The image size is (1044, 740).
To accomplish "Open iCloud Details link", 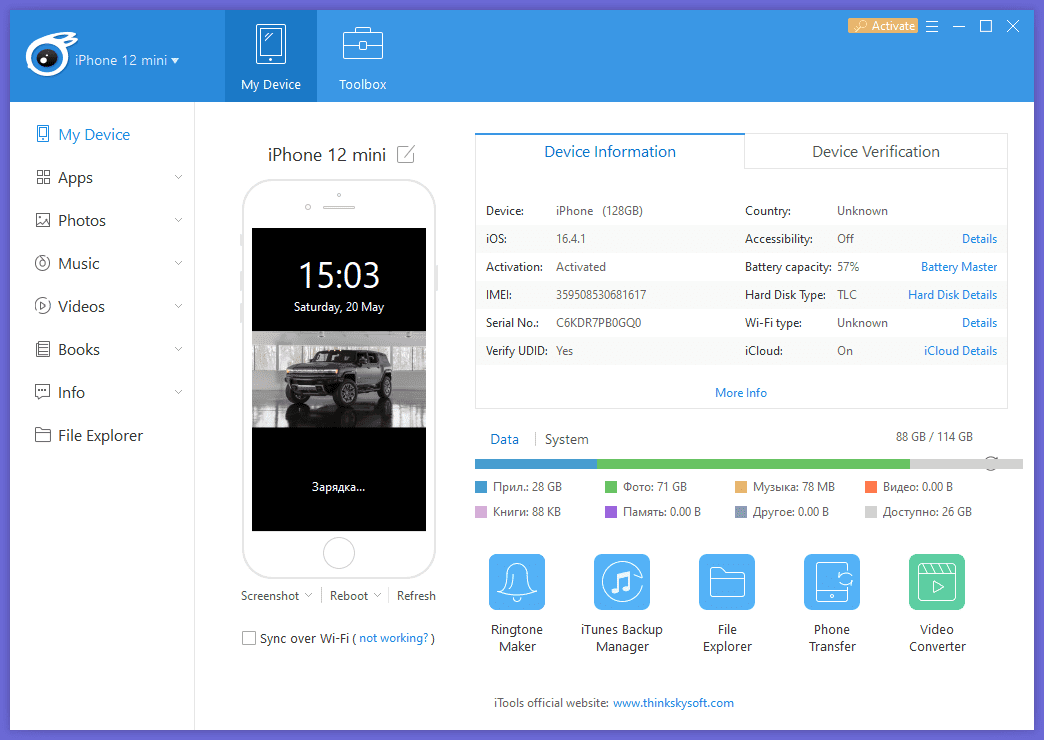I will coord(960,350).
